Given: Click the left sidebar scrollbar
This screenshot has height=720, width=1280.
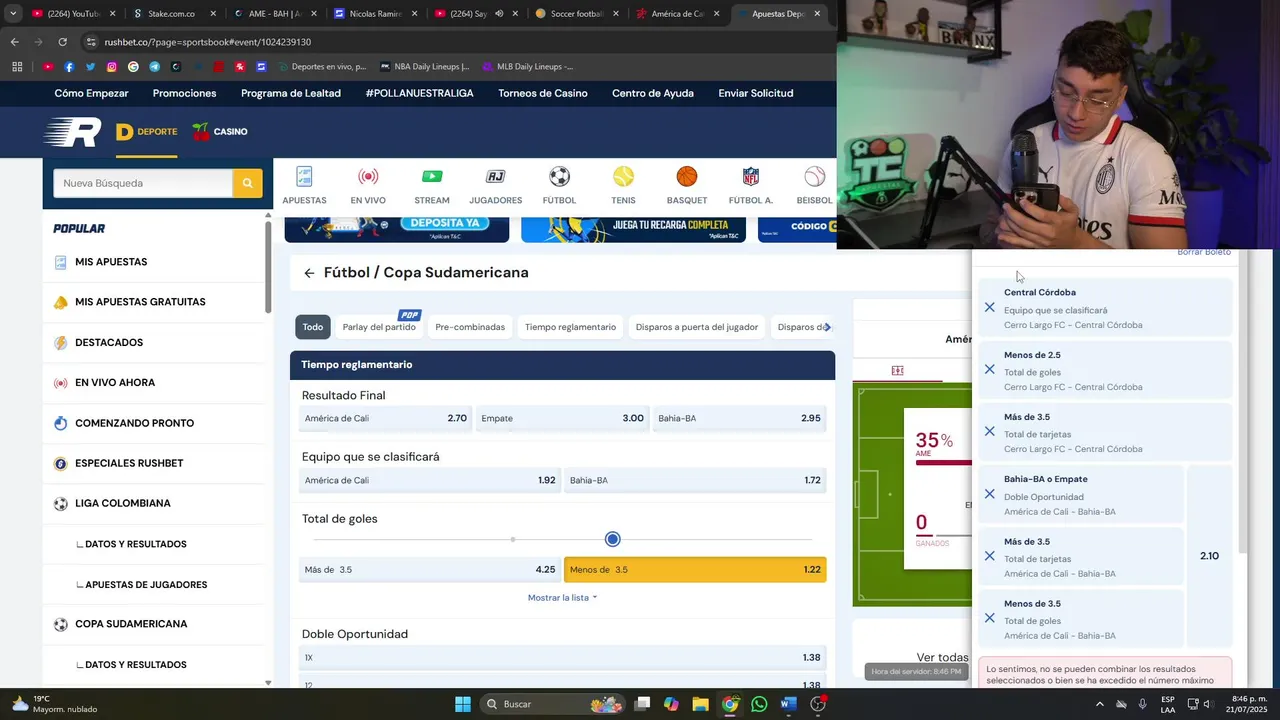Looking at the screenshot, I should pyautogui.click(x=268, y=265).
